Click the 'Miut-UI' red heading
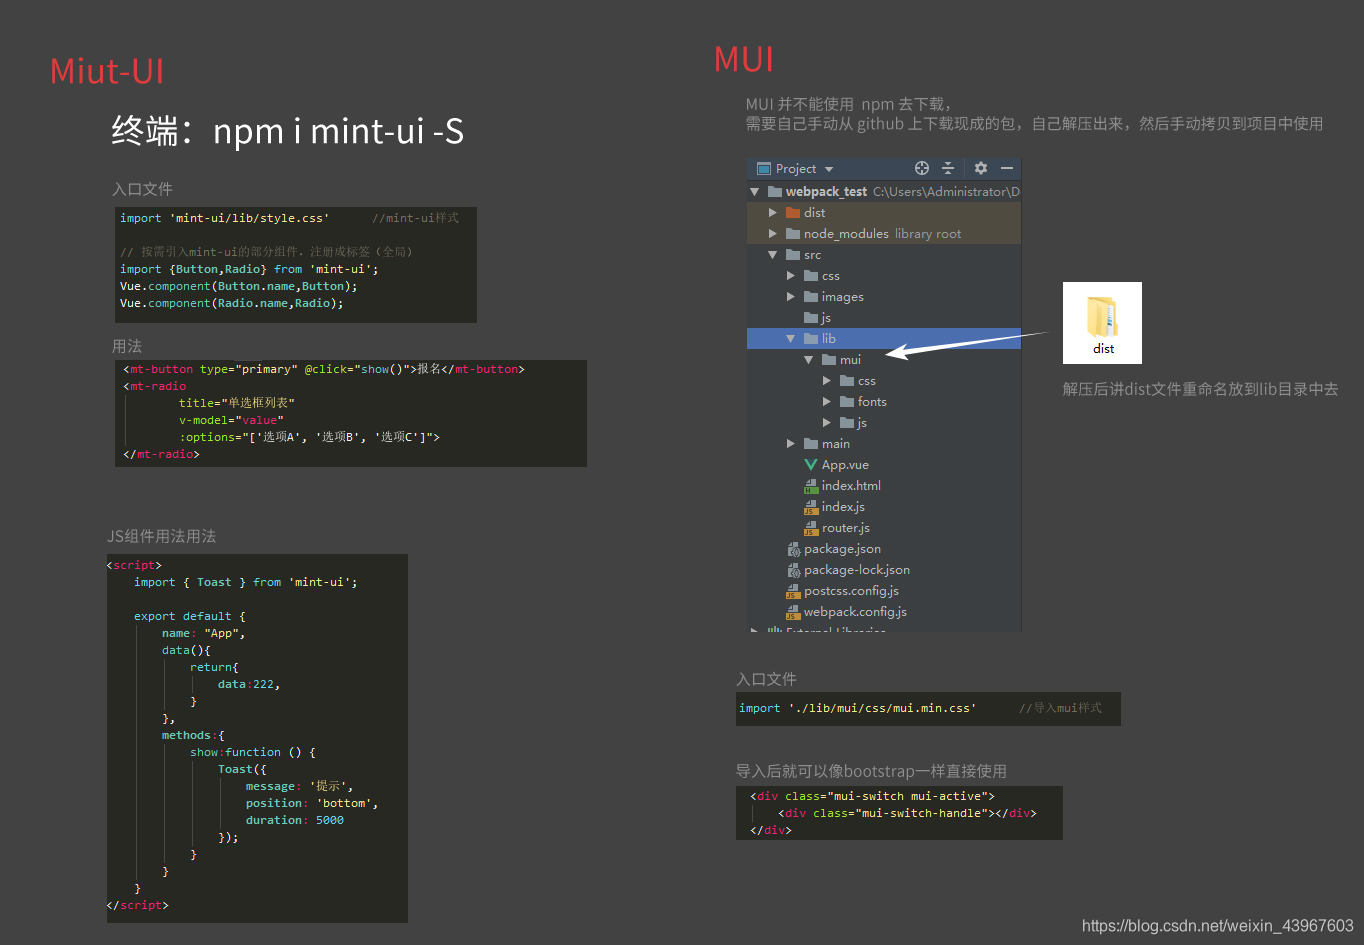Screen dimensions: 1364x945 click(x=107, y=71)
